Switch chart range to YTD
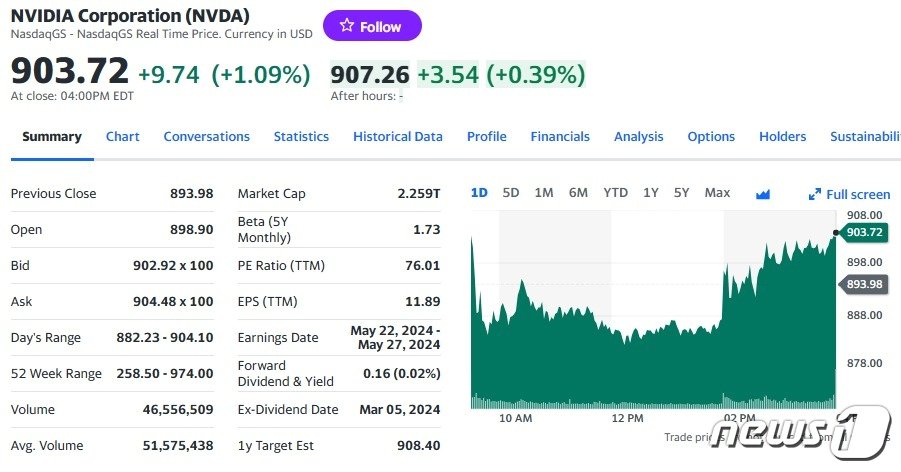901x472 pixels. pos(615,193)
